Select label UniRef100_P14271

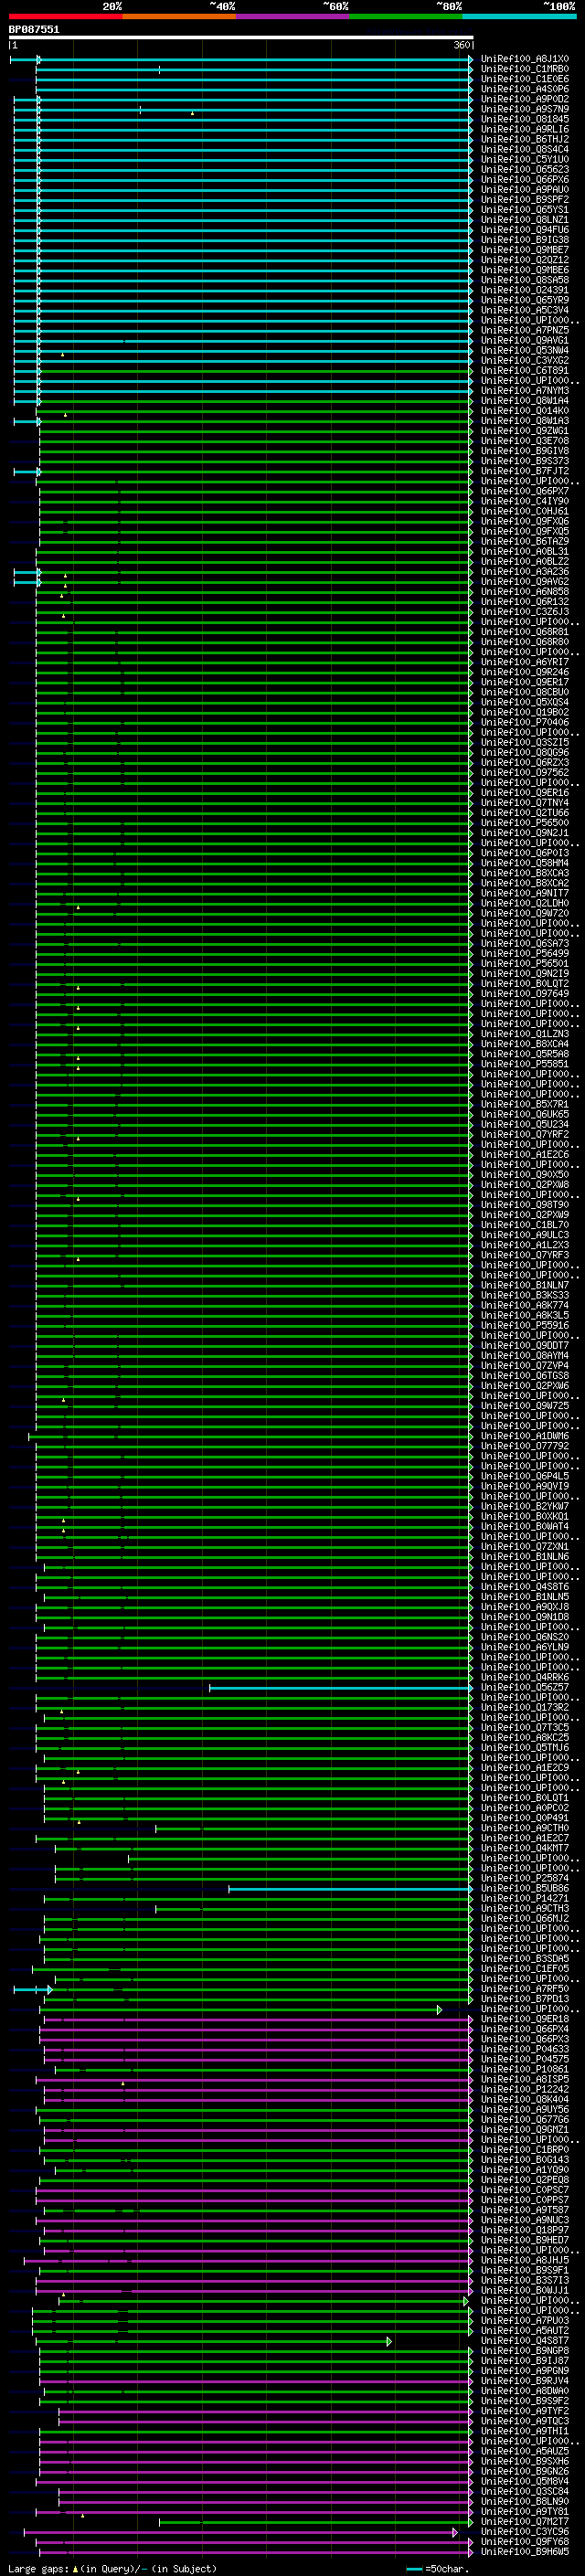(525, 1898)
